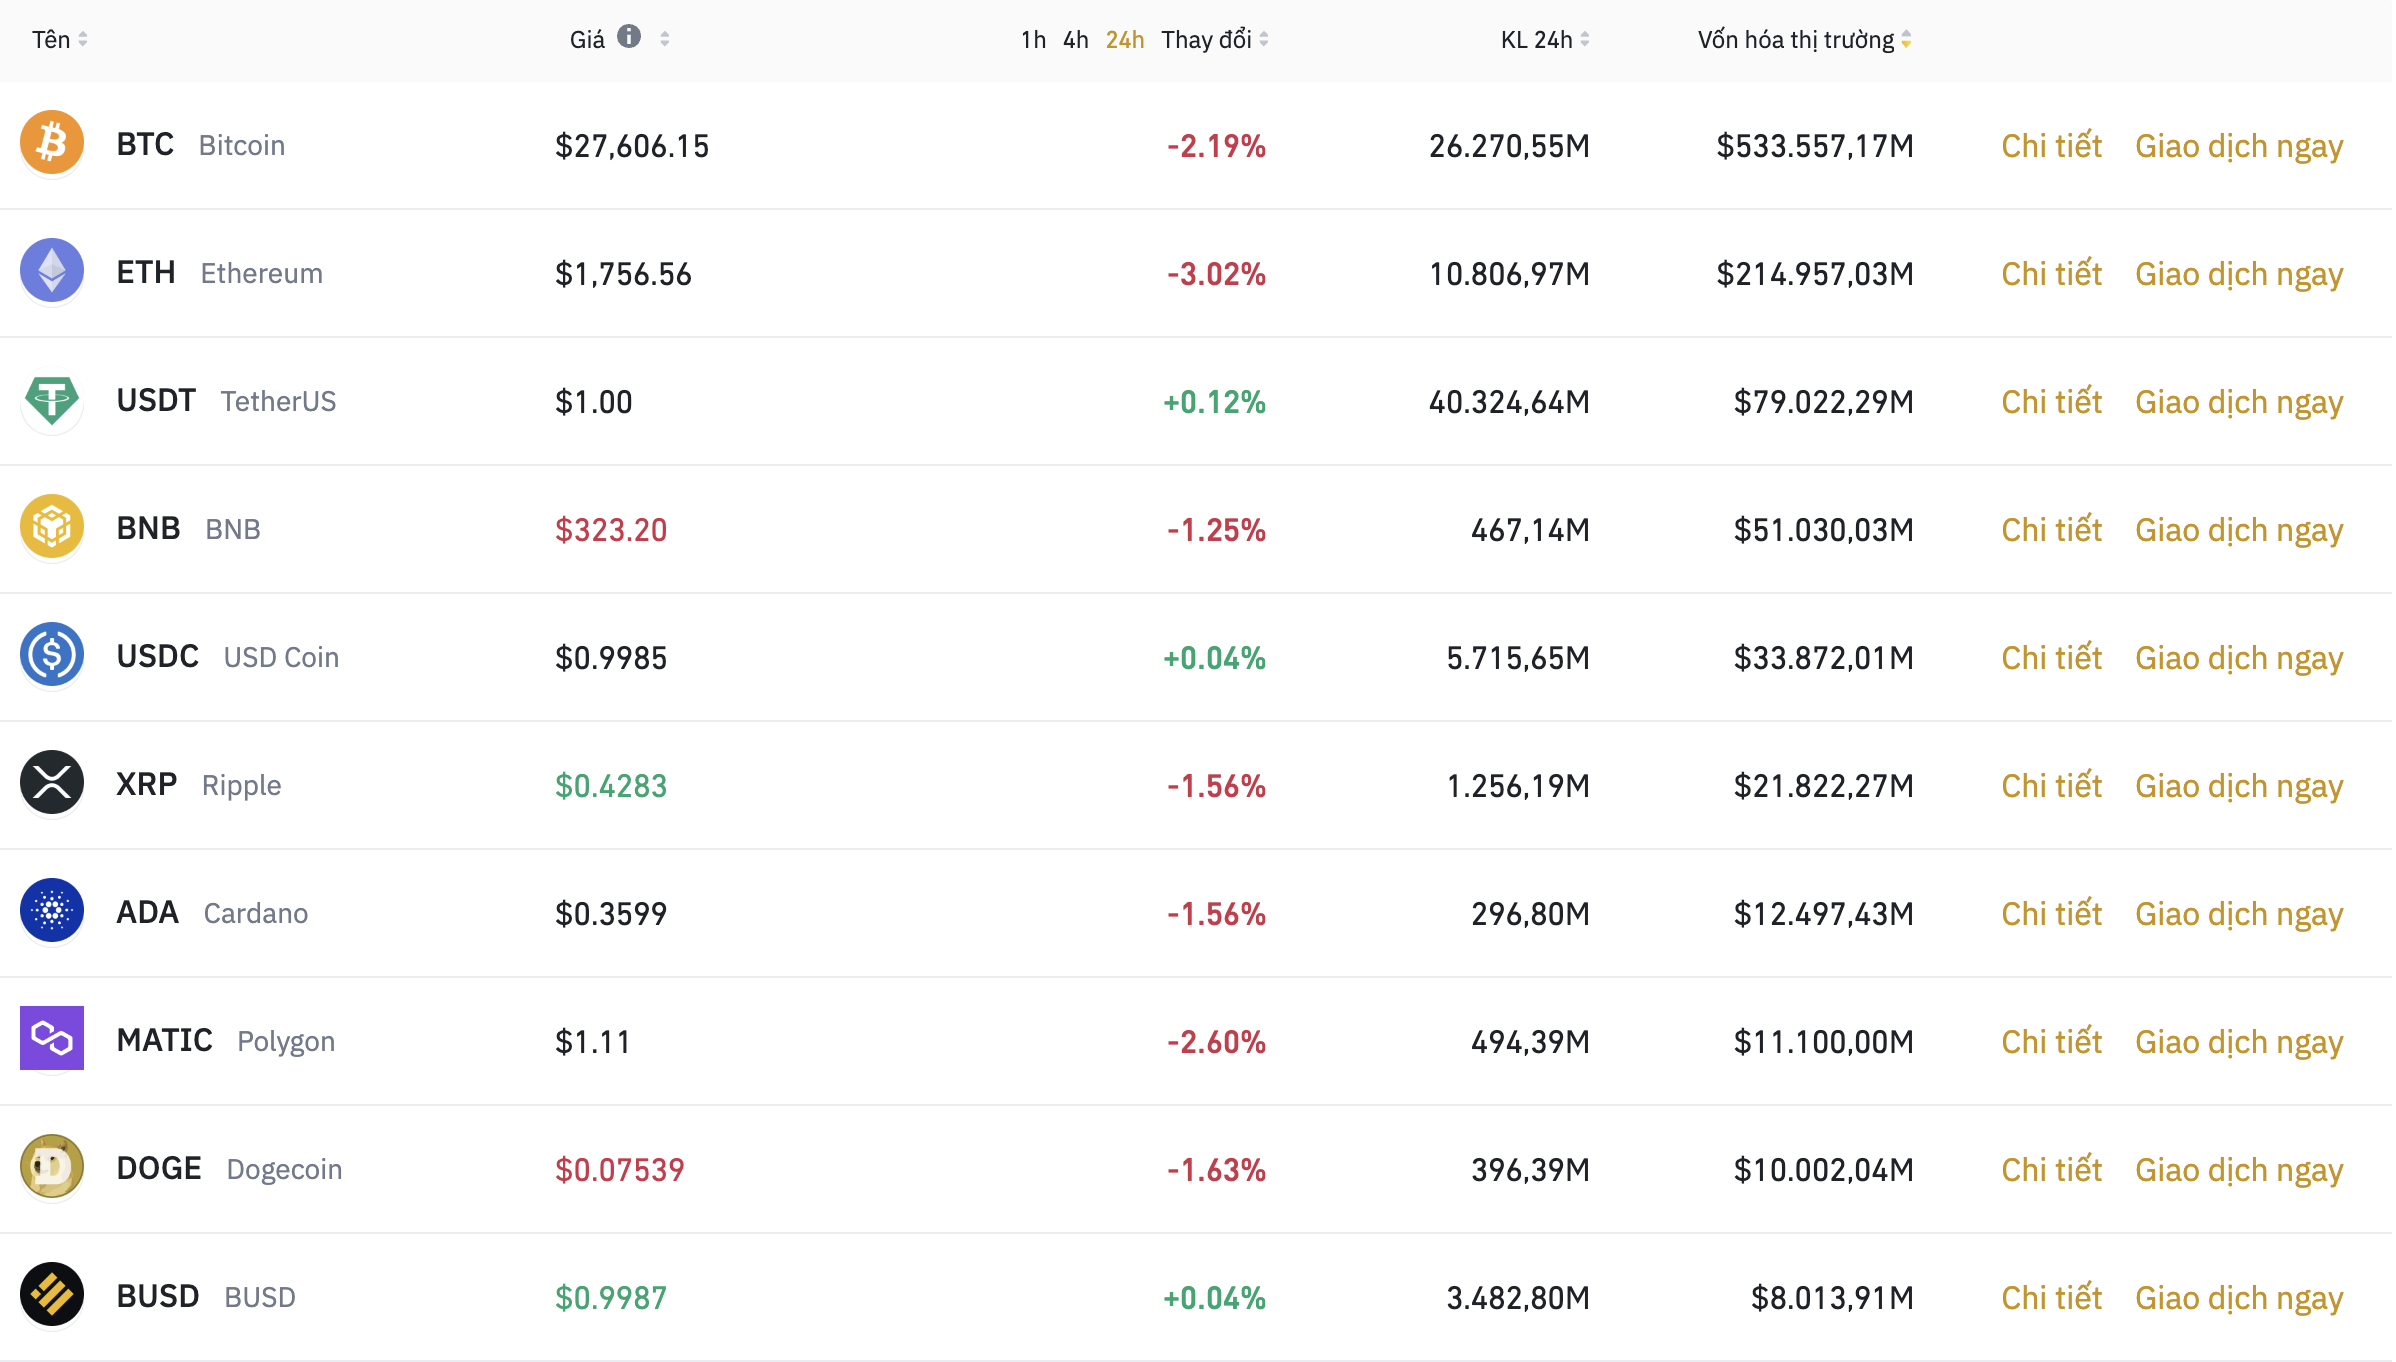View Chi tiết for Dogecoin

(x=2051, y=1170)
